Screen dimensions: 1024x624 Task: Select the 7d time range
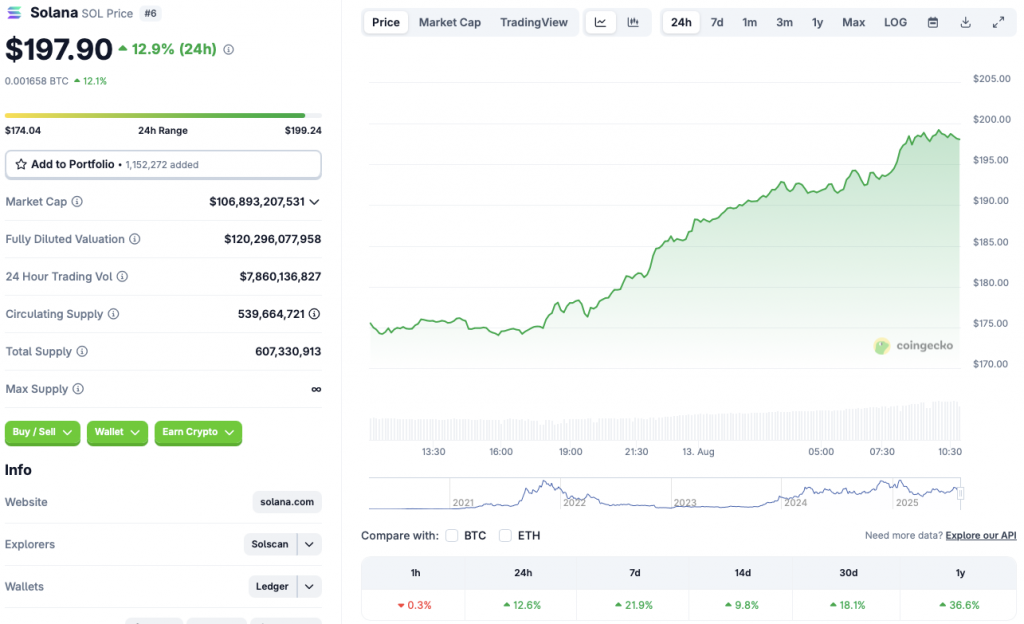tap(717, 22)
